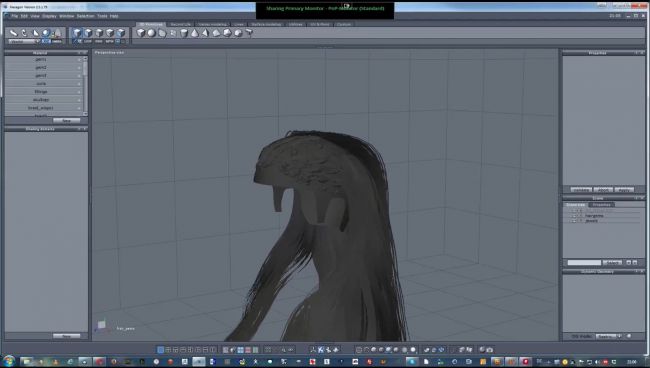Open the Selection menu
This screenshot has height=368, width=650.
pyautogui.click(x=85, y=16)
